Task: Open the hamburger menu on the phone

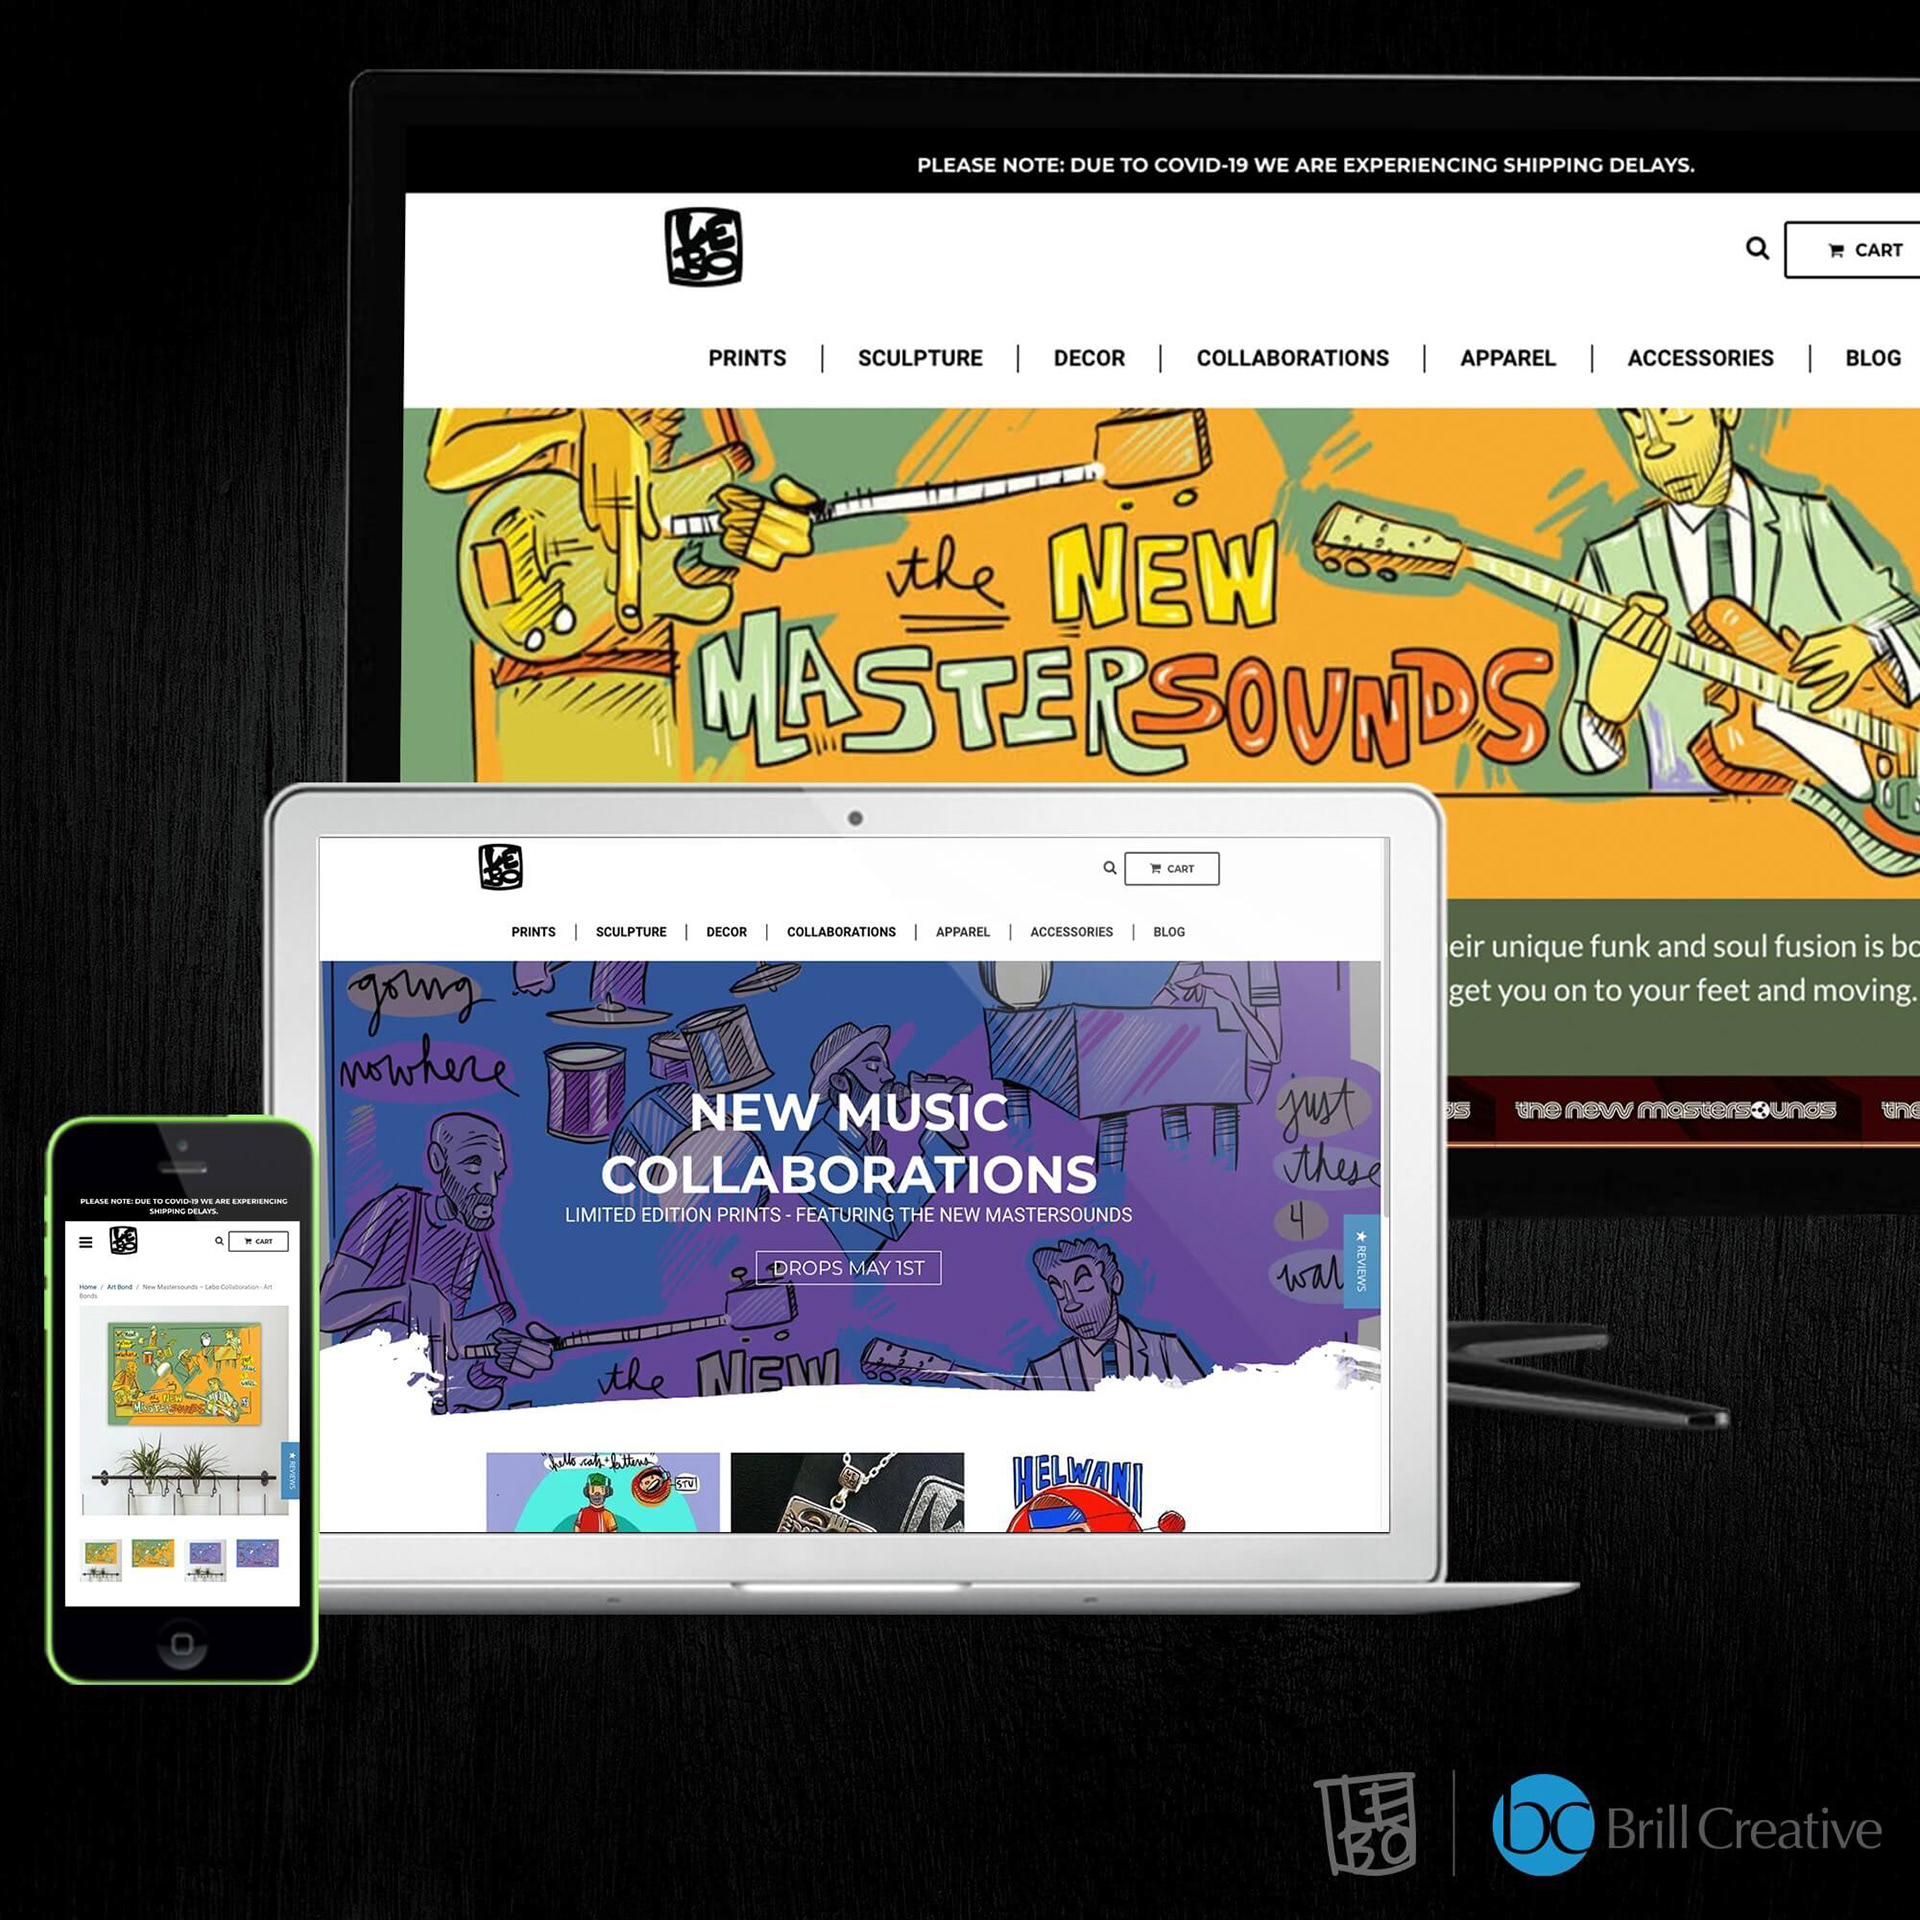Action: tap(86, 1242)
